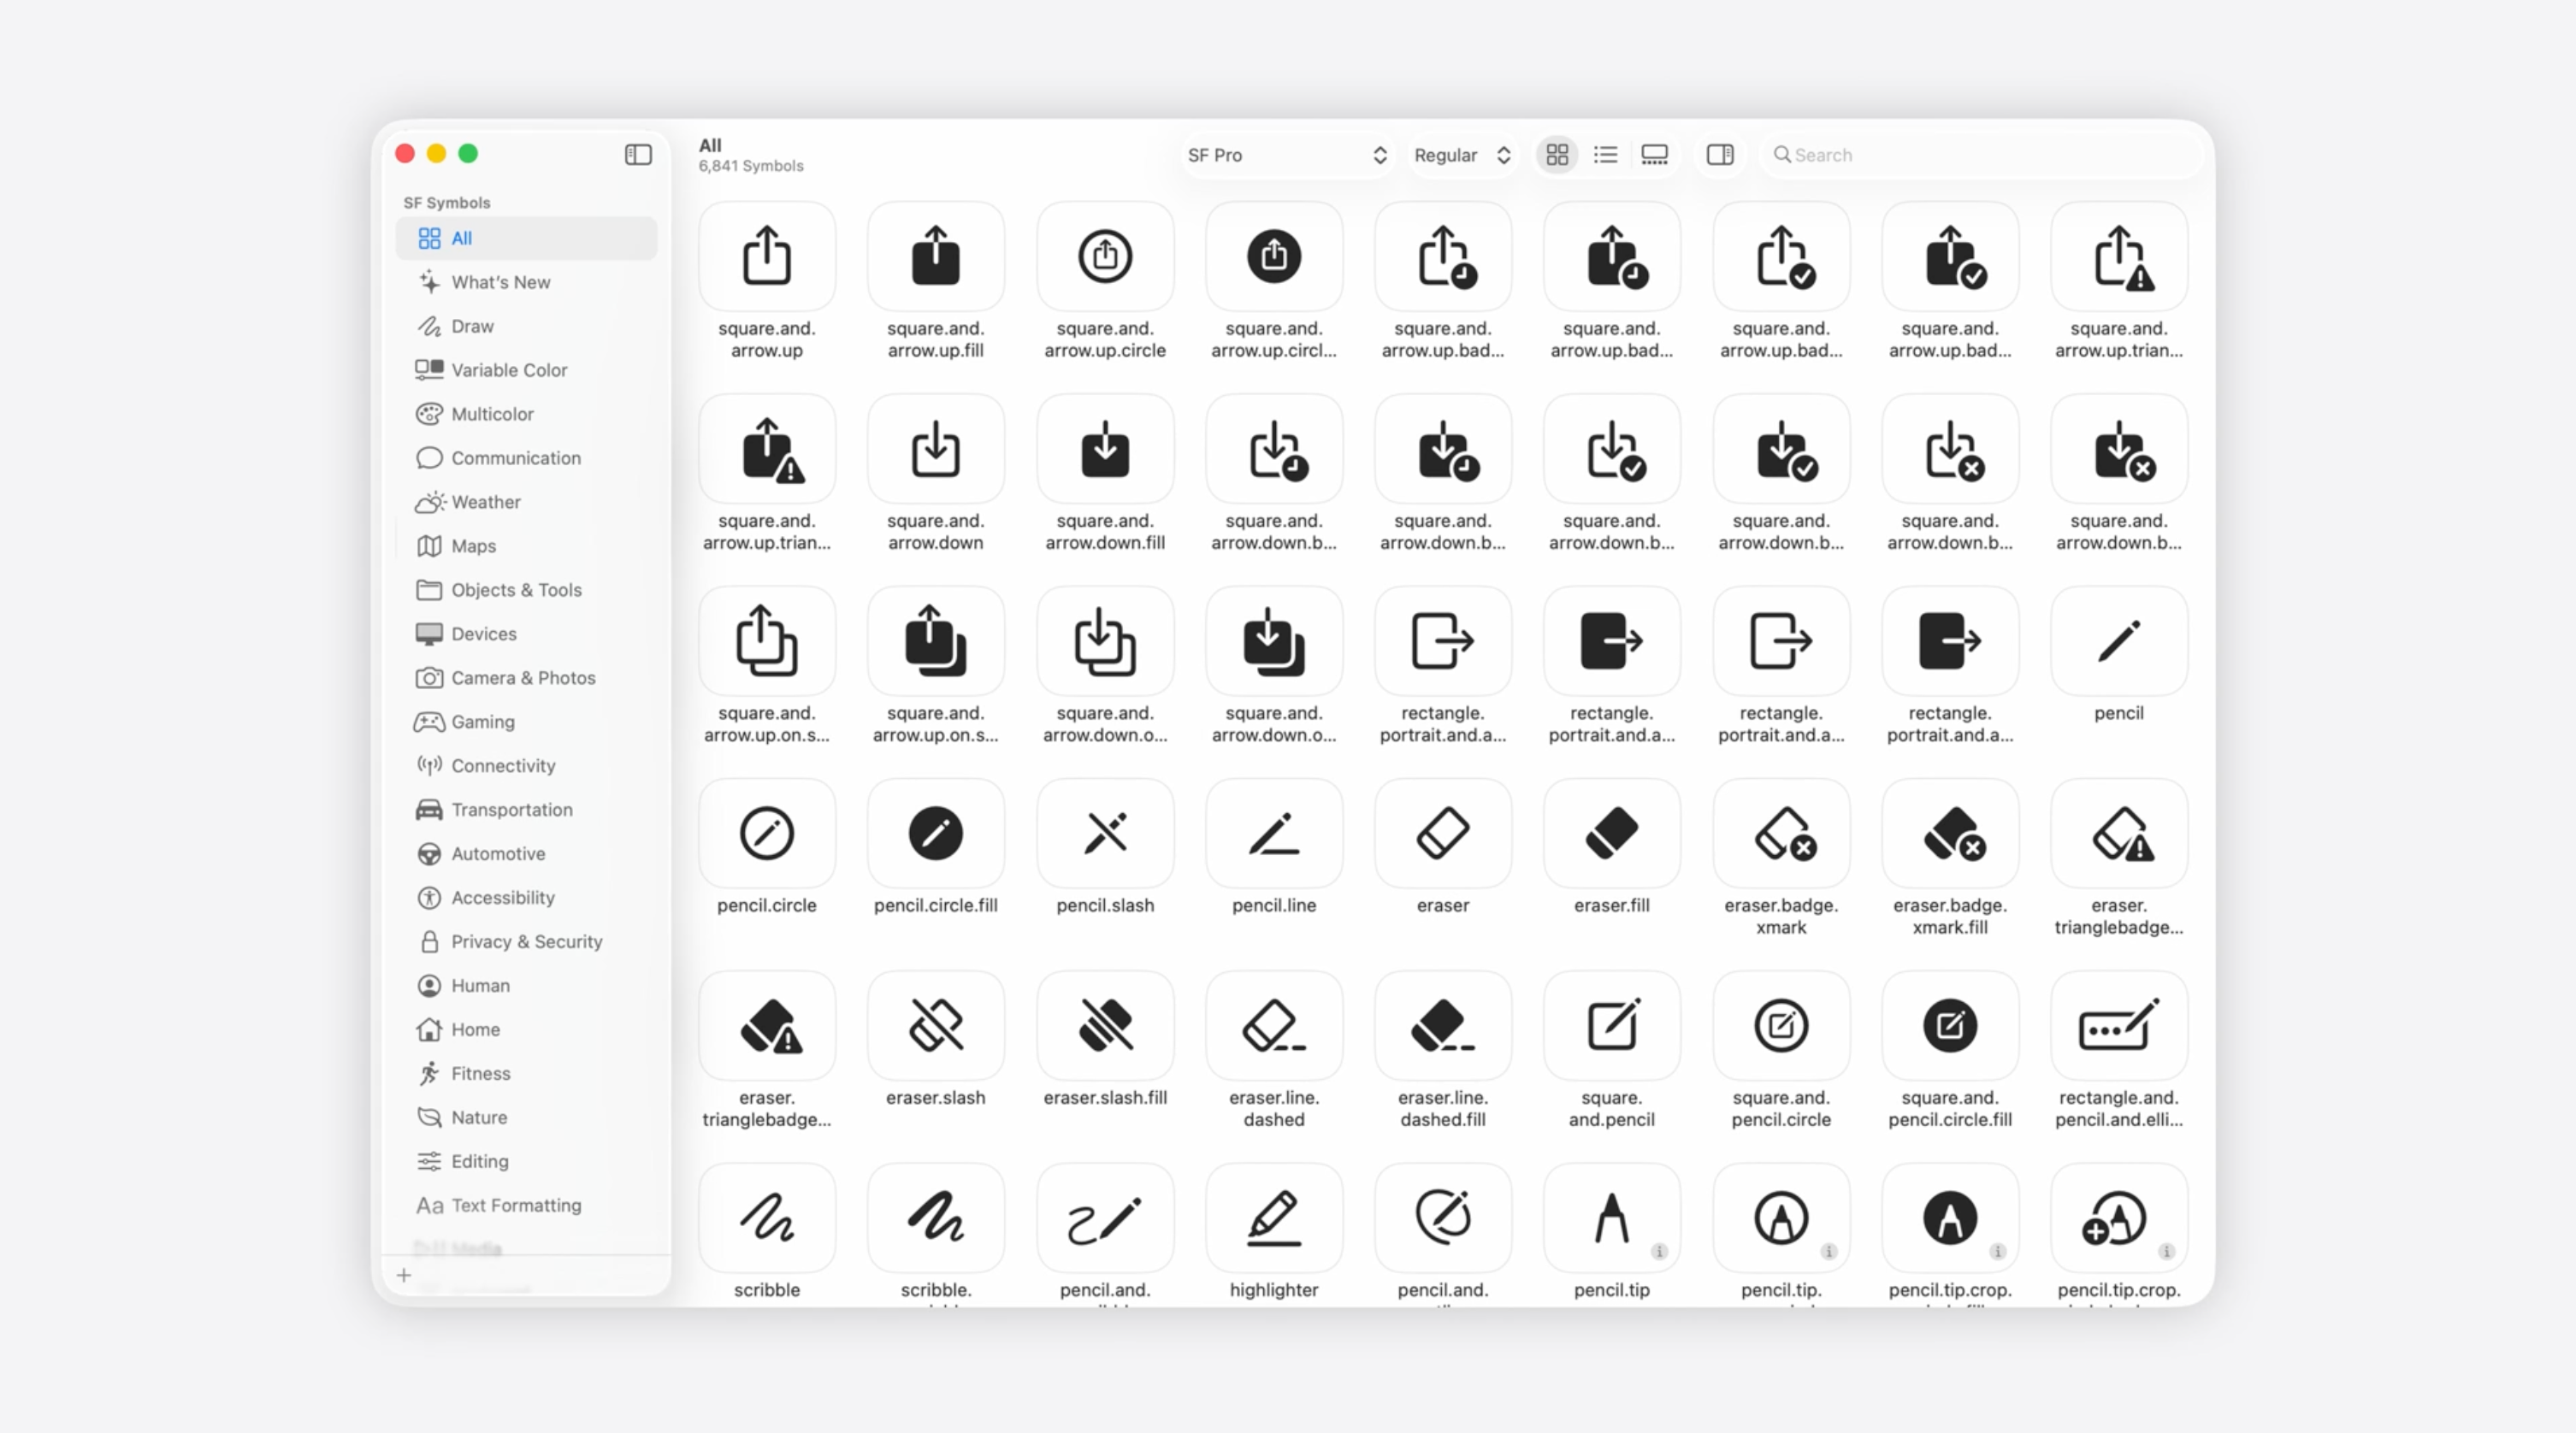Select the pencil.line symbol
The image size is (2576, 1433).
click(1273, 834)
